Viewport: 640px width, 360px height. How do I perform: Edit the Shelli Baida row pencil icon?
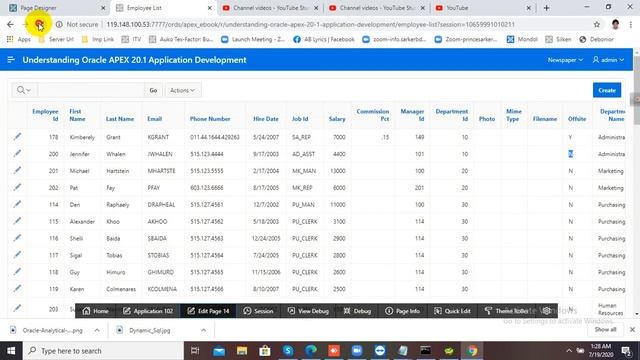17,238
